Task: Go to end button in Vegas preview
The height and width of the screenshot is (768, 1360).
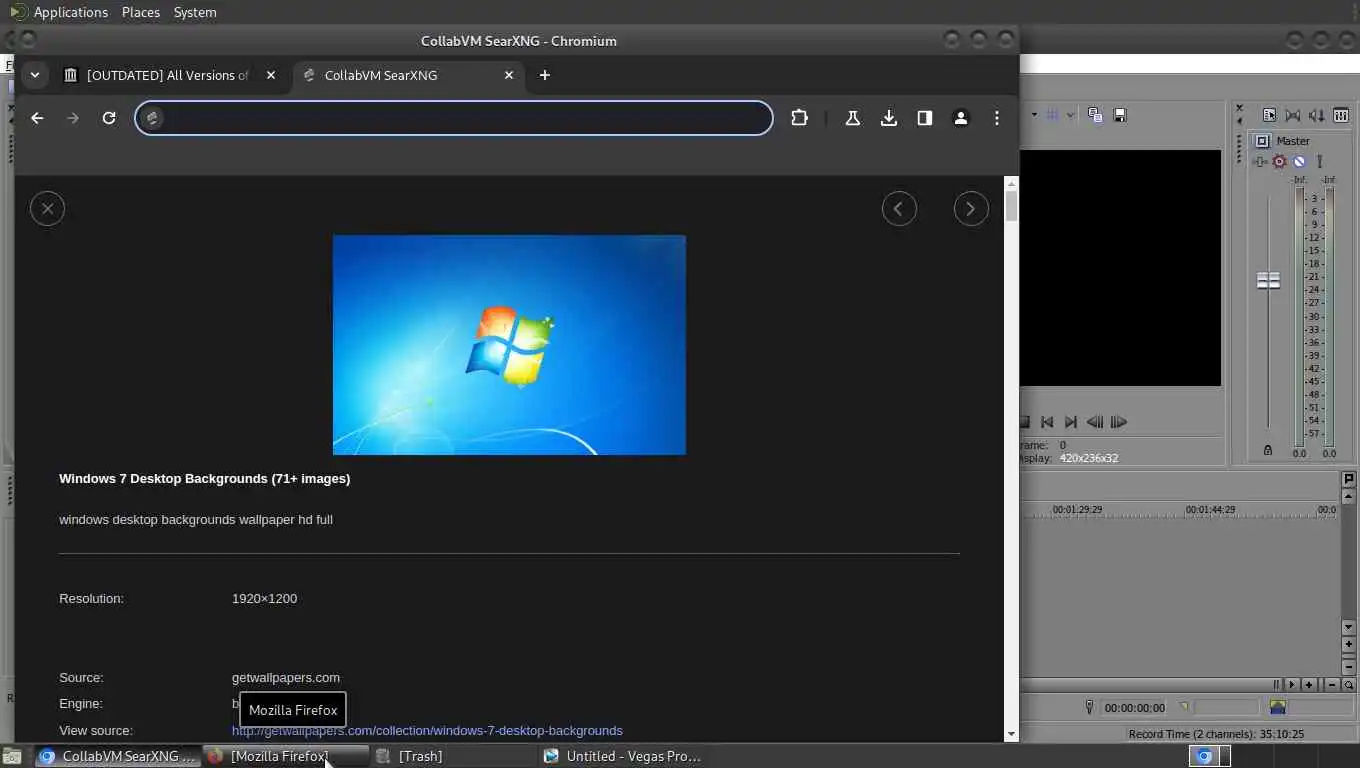Action: (x=1071, y=422)
